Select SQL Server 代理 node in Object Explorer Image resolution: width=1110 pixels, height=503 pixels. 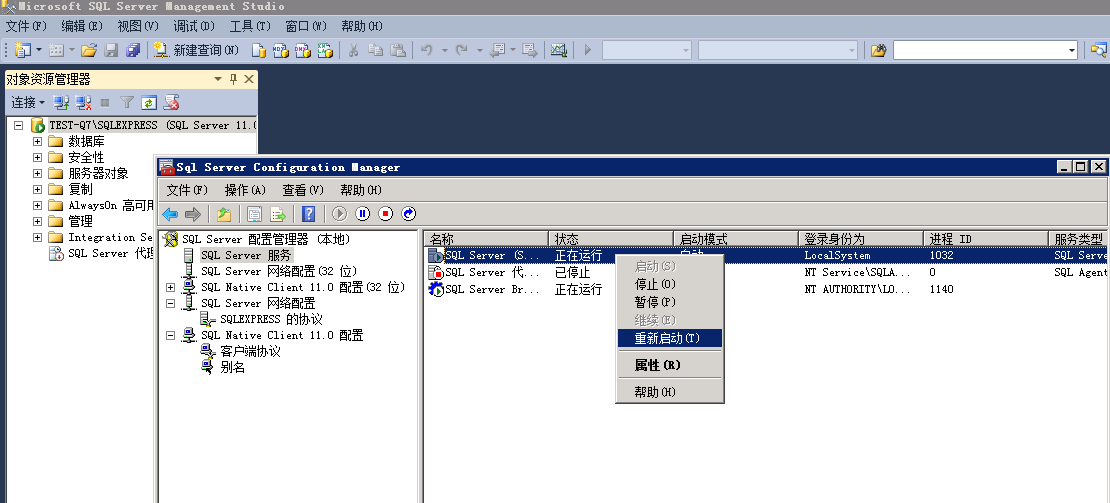point(110,253)
